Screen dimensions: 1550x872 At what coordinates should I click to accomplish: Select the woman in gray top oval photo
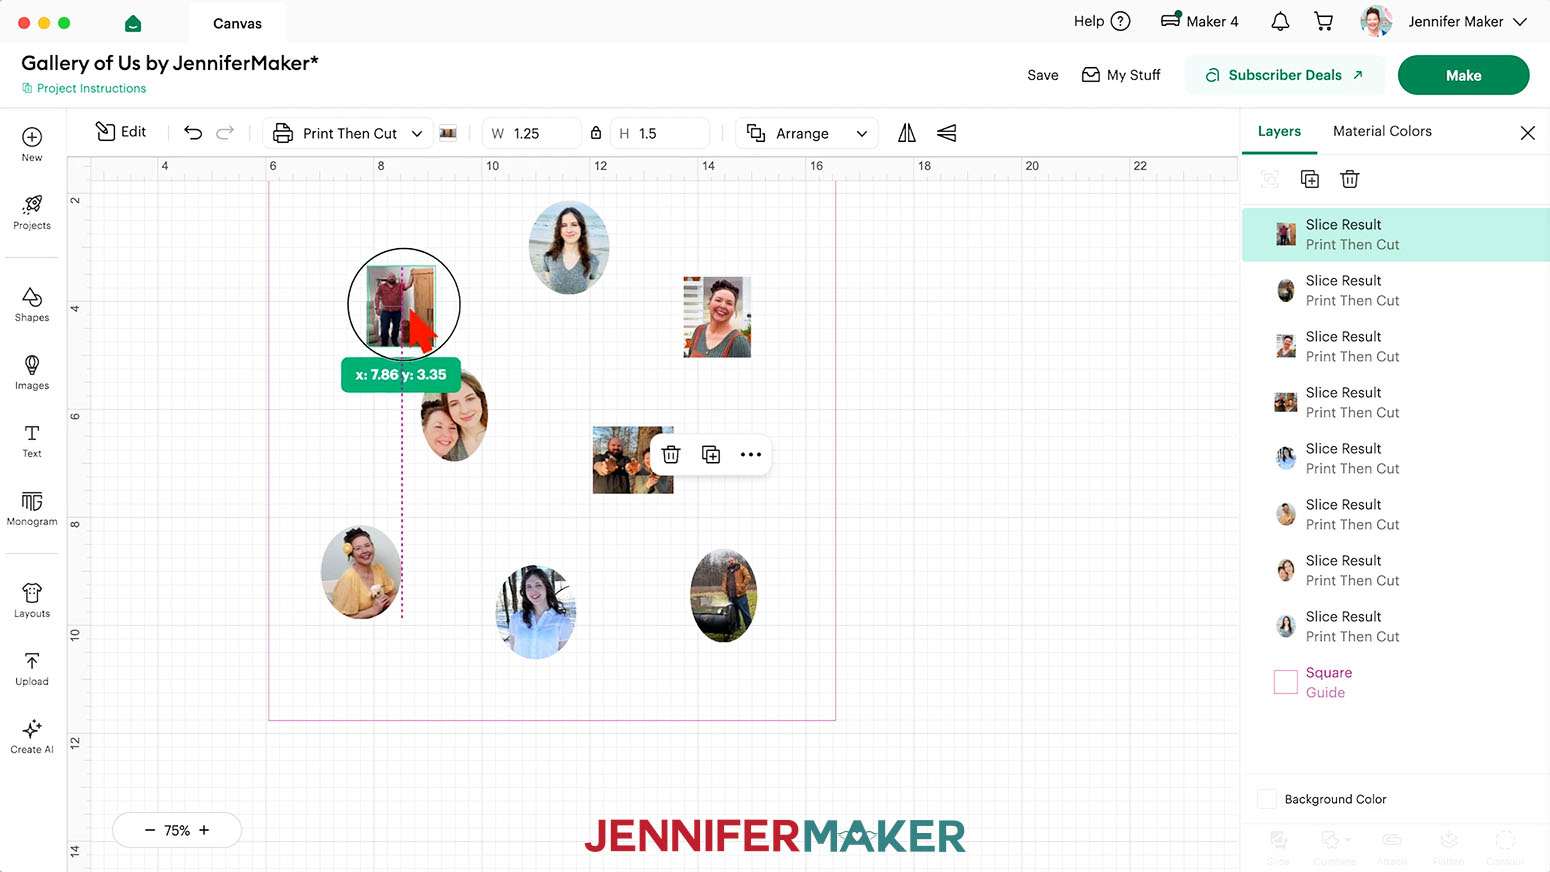click(569, 248)
